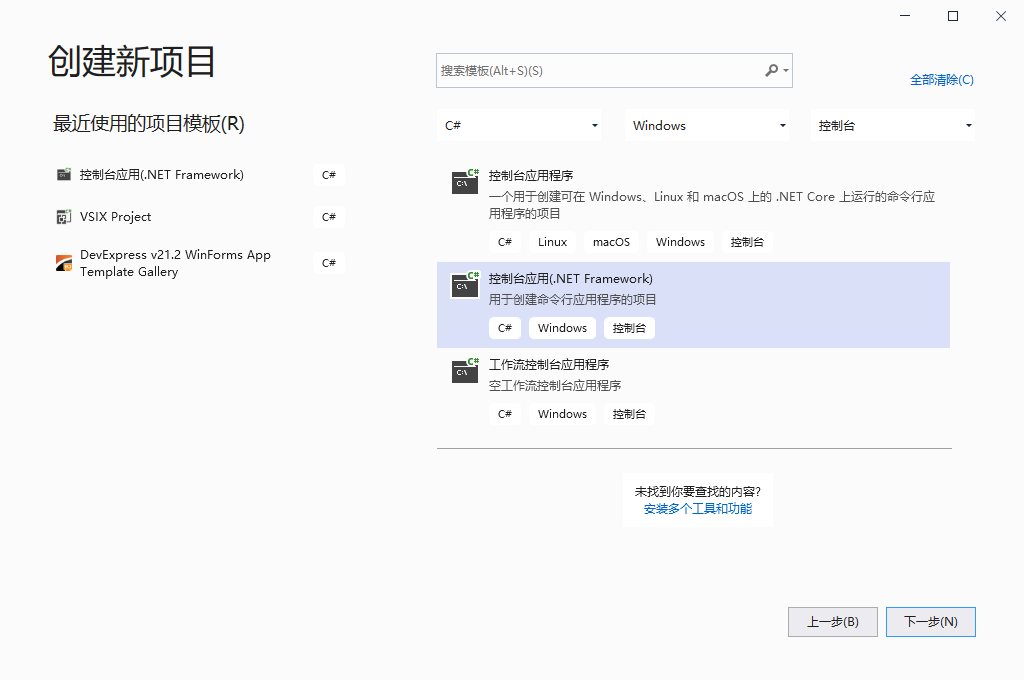1024x680 pixels.
Task: Click the 控制台应用(.NET Framework) template icon in list
Action: 465,285
